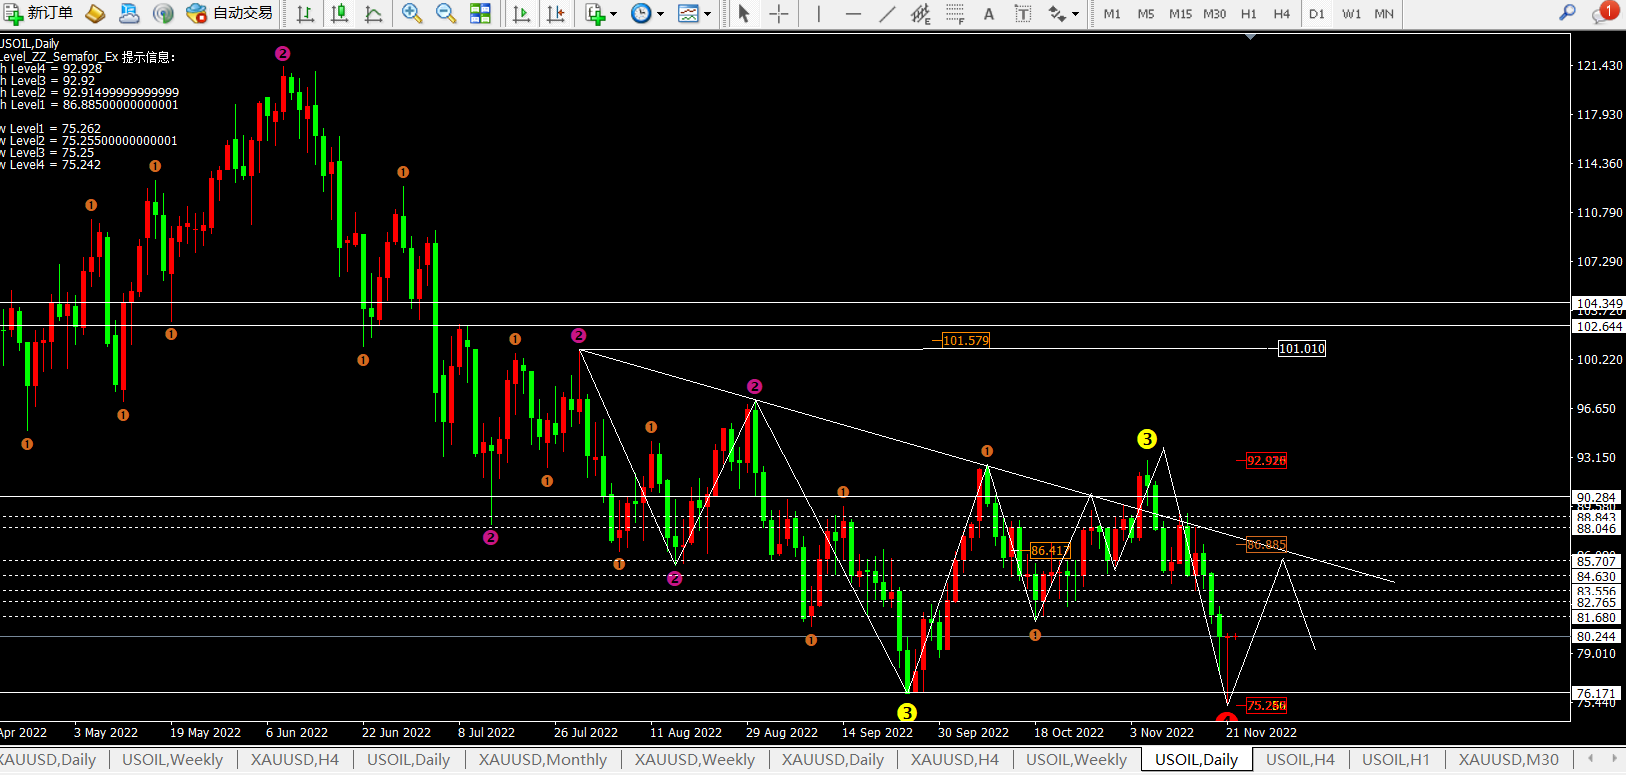1626x775 pixels.
Task: Open the USOIL,H1 chart tab
Action: click(x=1396, y=760)
